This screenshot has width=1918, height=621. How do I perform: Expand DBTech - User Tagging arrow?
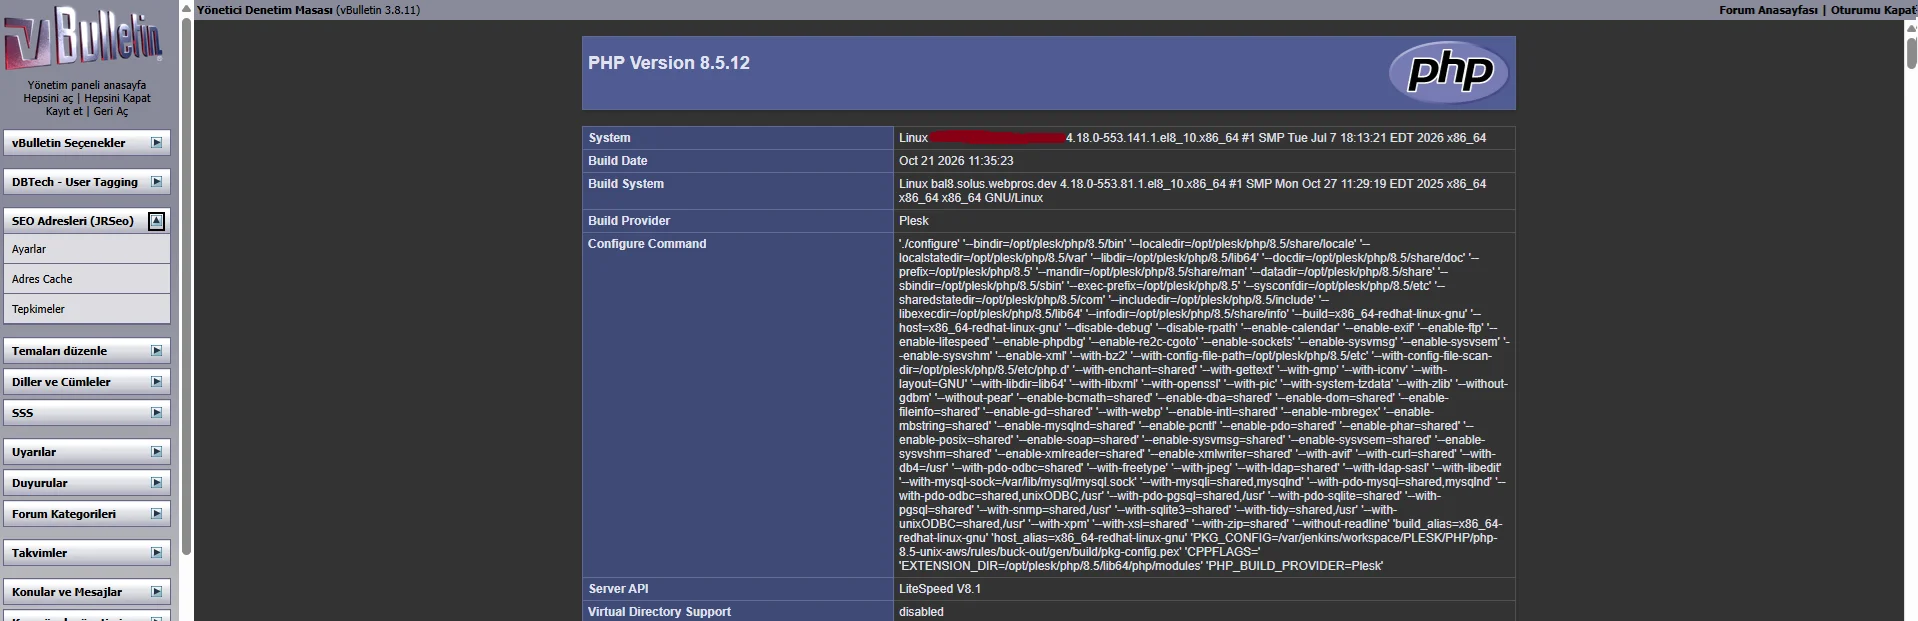click(157, 182)
